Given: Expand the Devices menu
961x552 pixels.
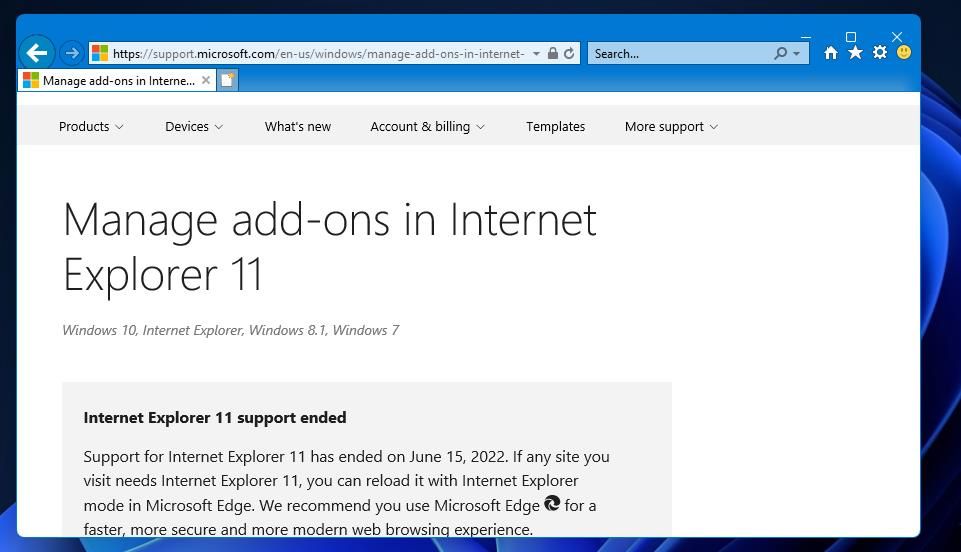Looking at the screenshot, I should pyautogui.click(x=194, y=126).
